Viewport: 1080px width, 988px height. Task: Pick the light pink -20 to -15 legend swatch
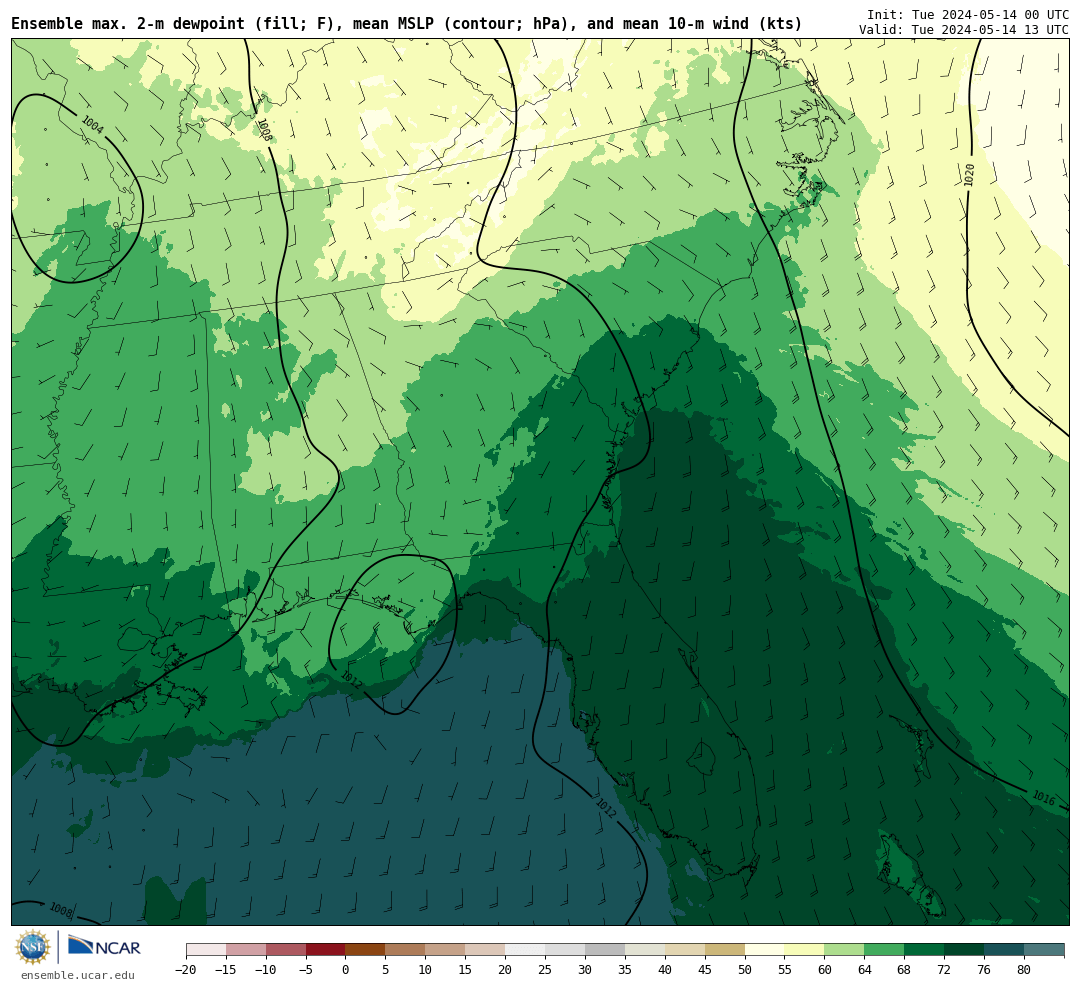click(x=206, y=950)
